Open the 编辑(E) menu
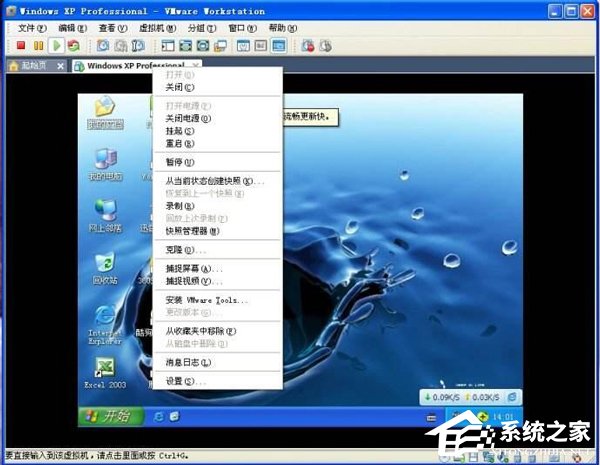Screen dimensions: 600x465 tap(72, 28)
